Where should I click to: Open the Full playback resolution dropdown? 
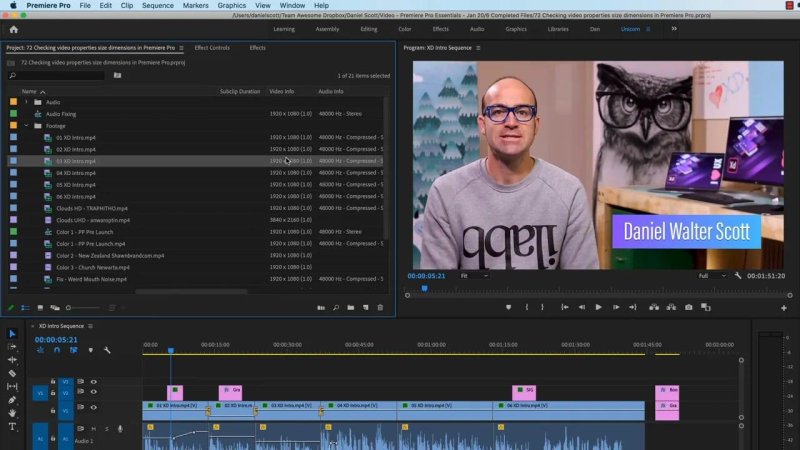click(x=712, y=276)
